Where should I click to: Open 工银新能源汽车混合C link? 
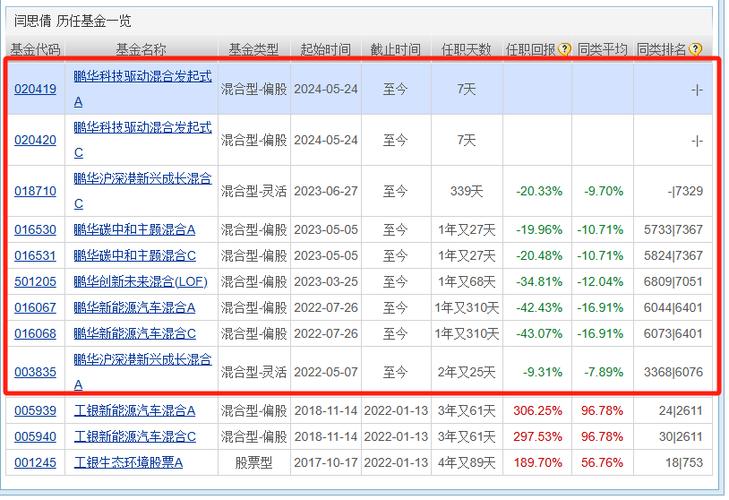tap(134, 437)
